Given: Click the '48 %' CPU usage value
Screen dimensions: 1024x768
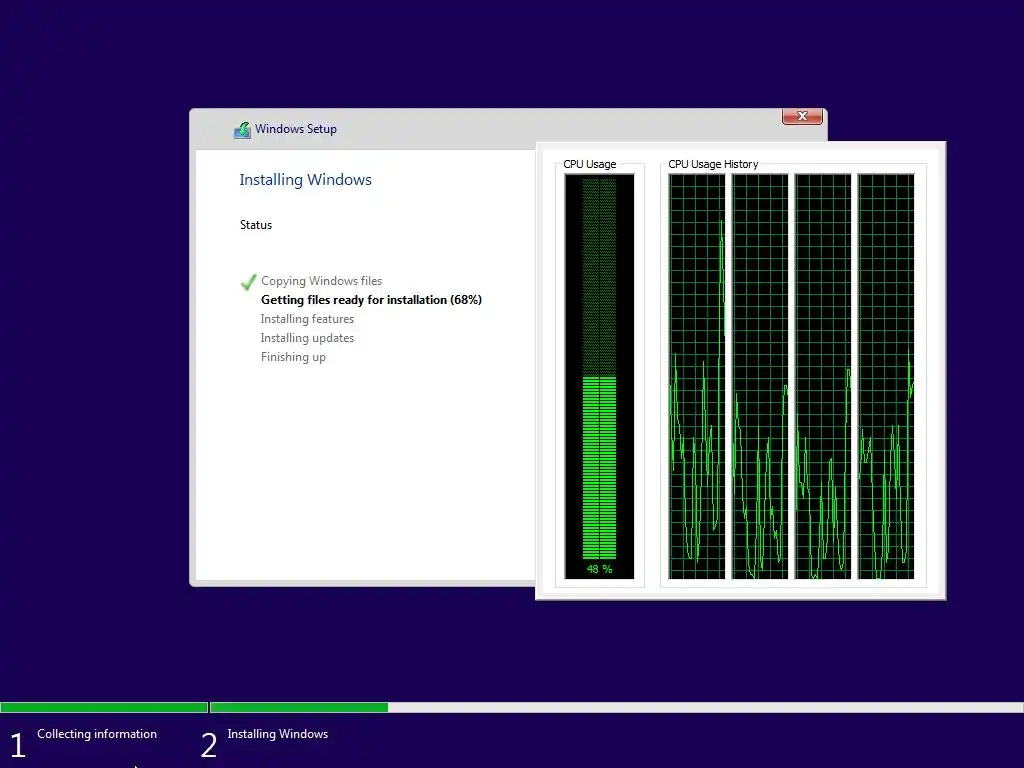Looking at the screenshot, I should coord(599,569).
